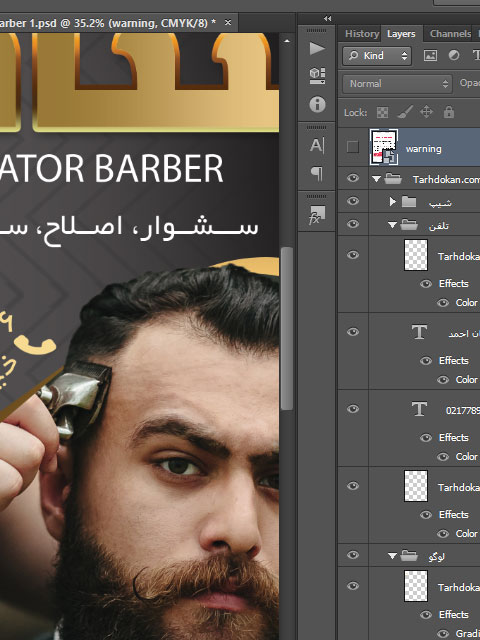Collapse the تلفن group triangle
The height and width of the screenshot is (640, 480).
392,225
